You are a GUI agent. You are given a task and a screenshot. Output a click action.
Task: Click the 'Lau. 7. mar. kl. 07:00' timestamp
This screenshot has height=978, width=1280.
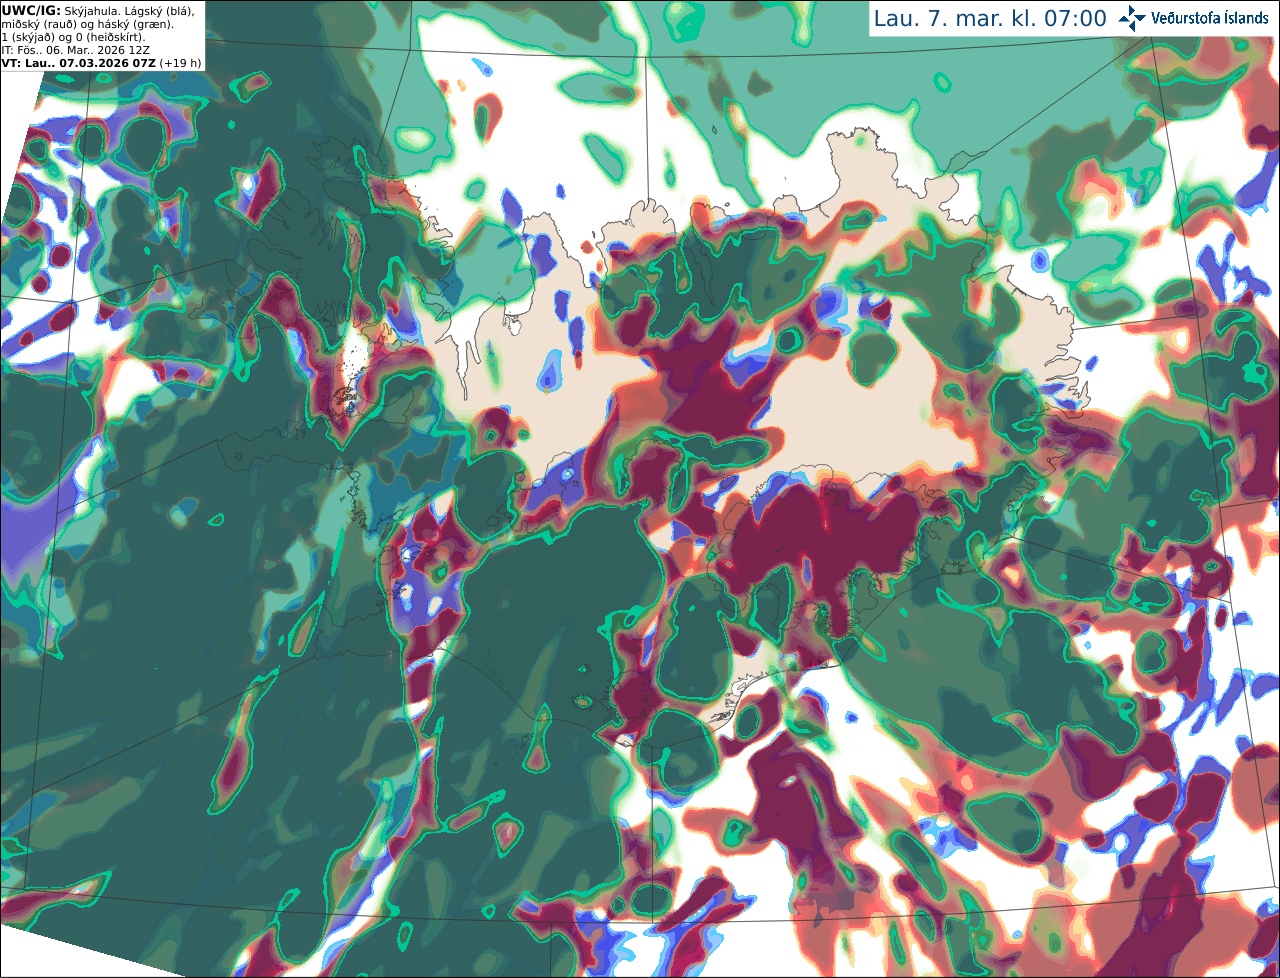pyautogui.click(x=990, y=18)
